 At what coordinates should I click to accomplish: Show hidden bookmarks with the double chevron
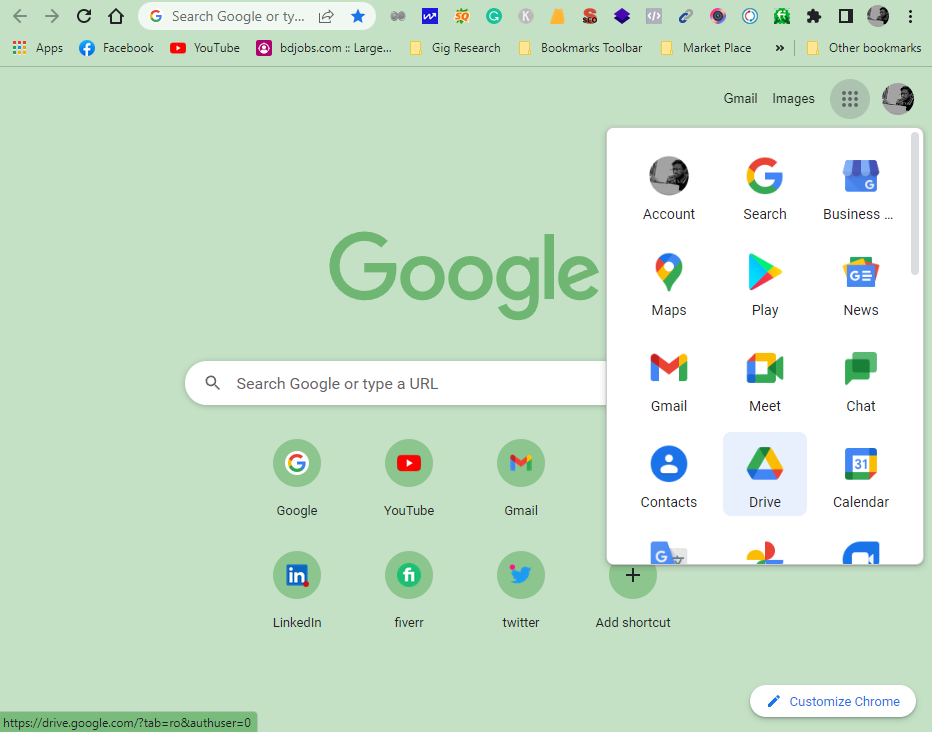(x=779, y=48)
